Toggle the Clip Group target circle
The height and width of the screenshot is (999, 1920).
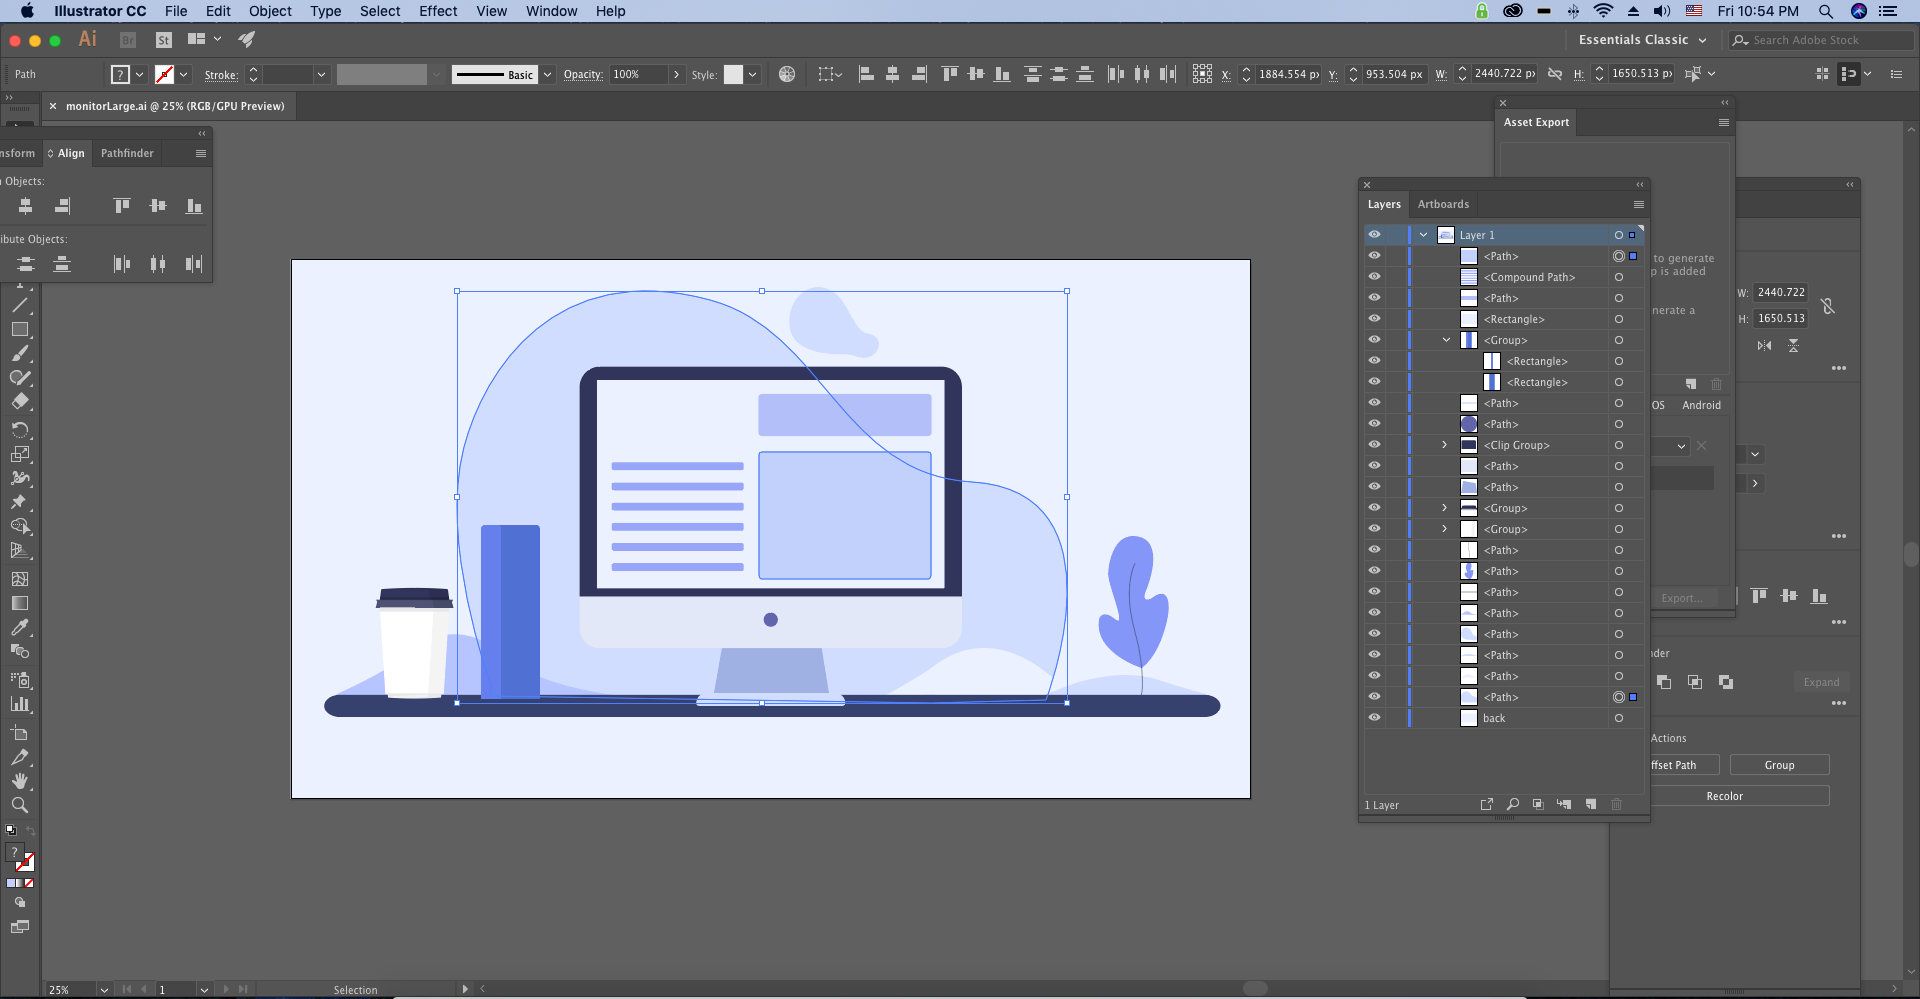pos(1619,445)
